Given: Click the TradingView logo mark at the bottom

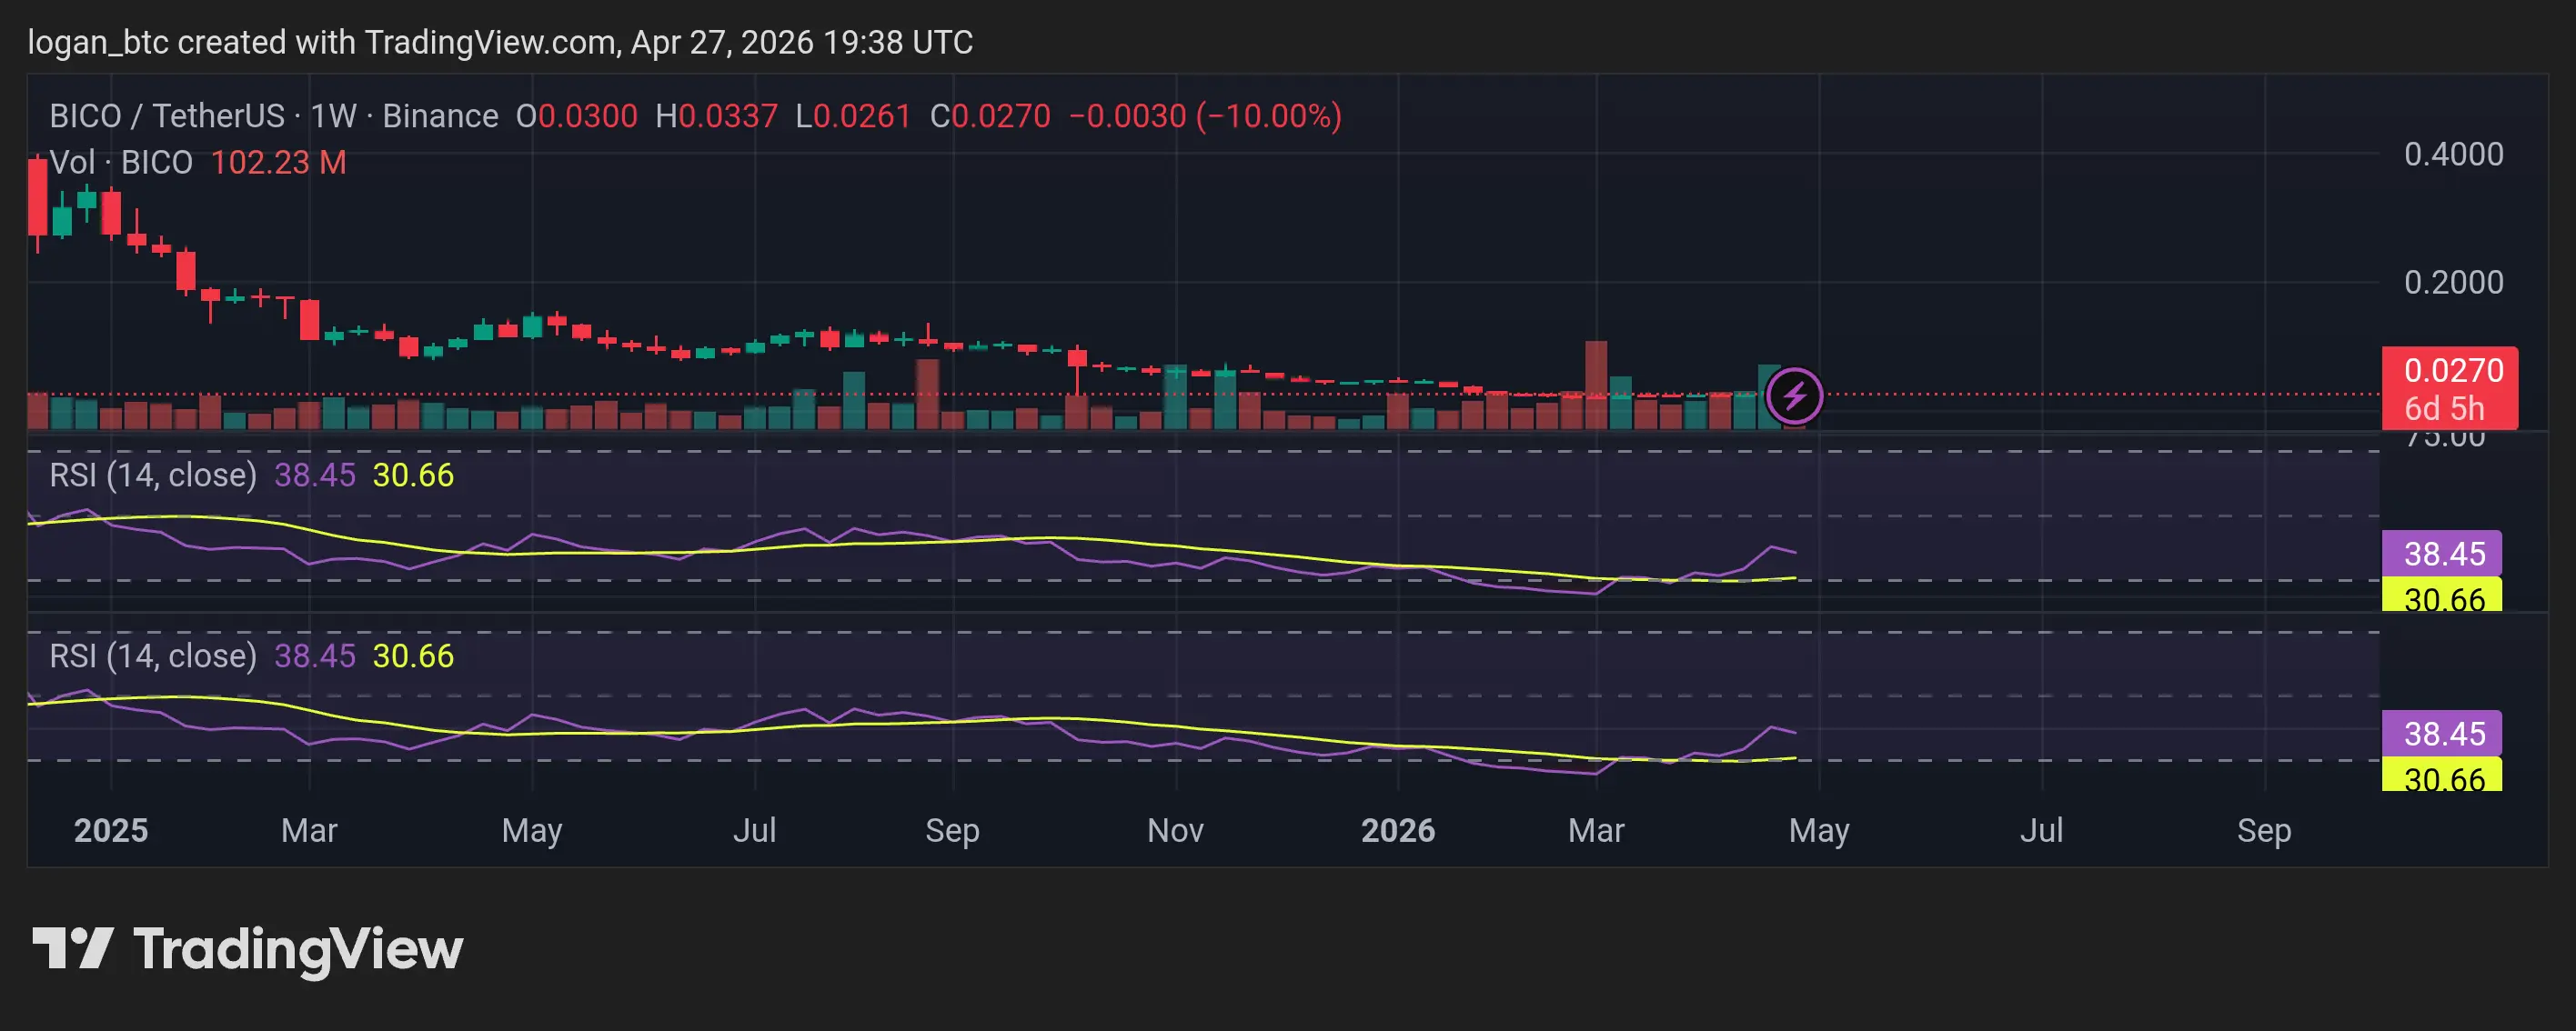Looking at the screenshot, I should pyautogui.click(x=73, y=948).
